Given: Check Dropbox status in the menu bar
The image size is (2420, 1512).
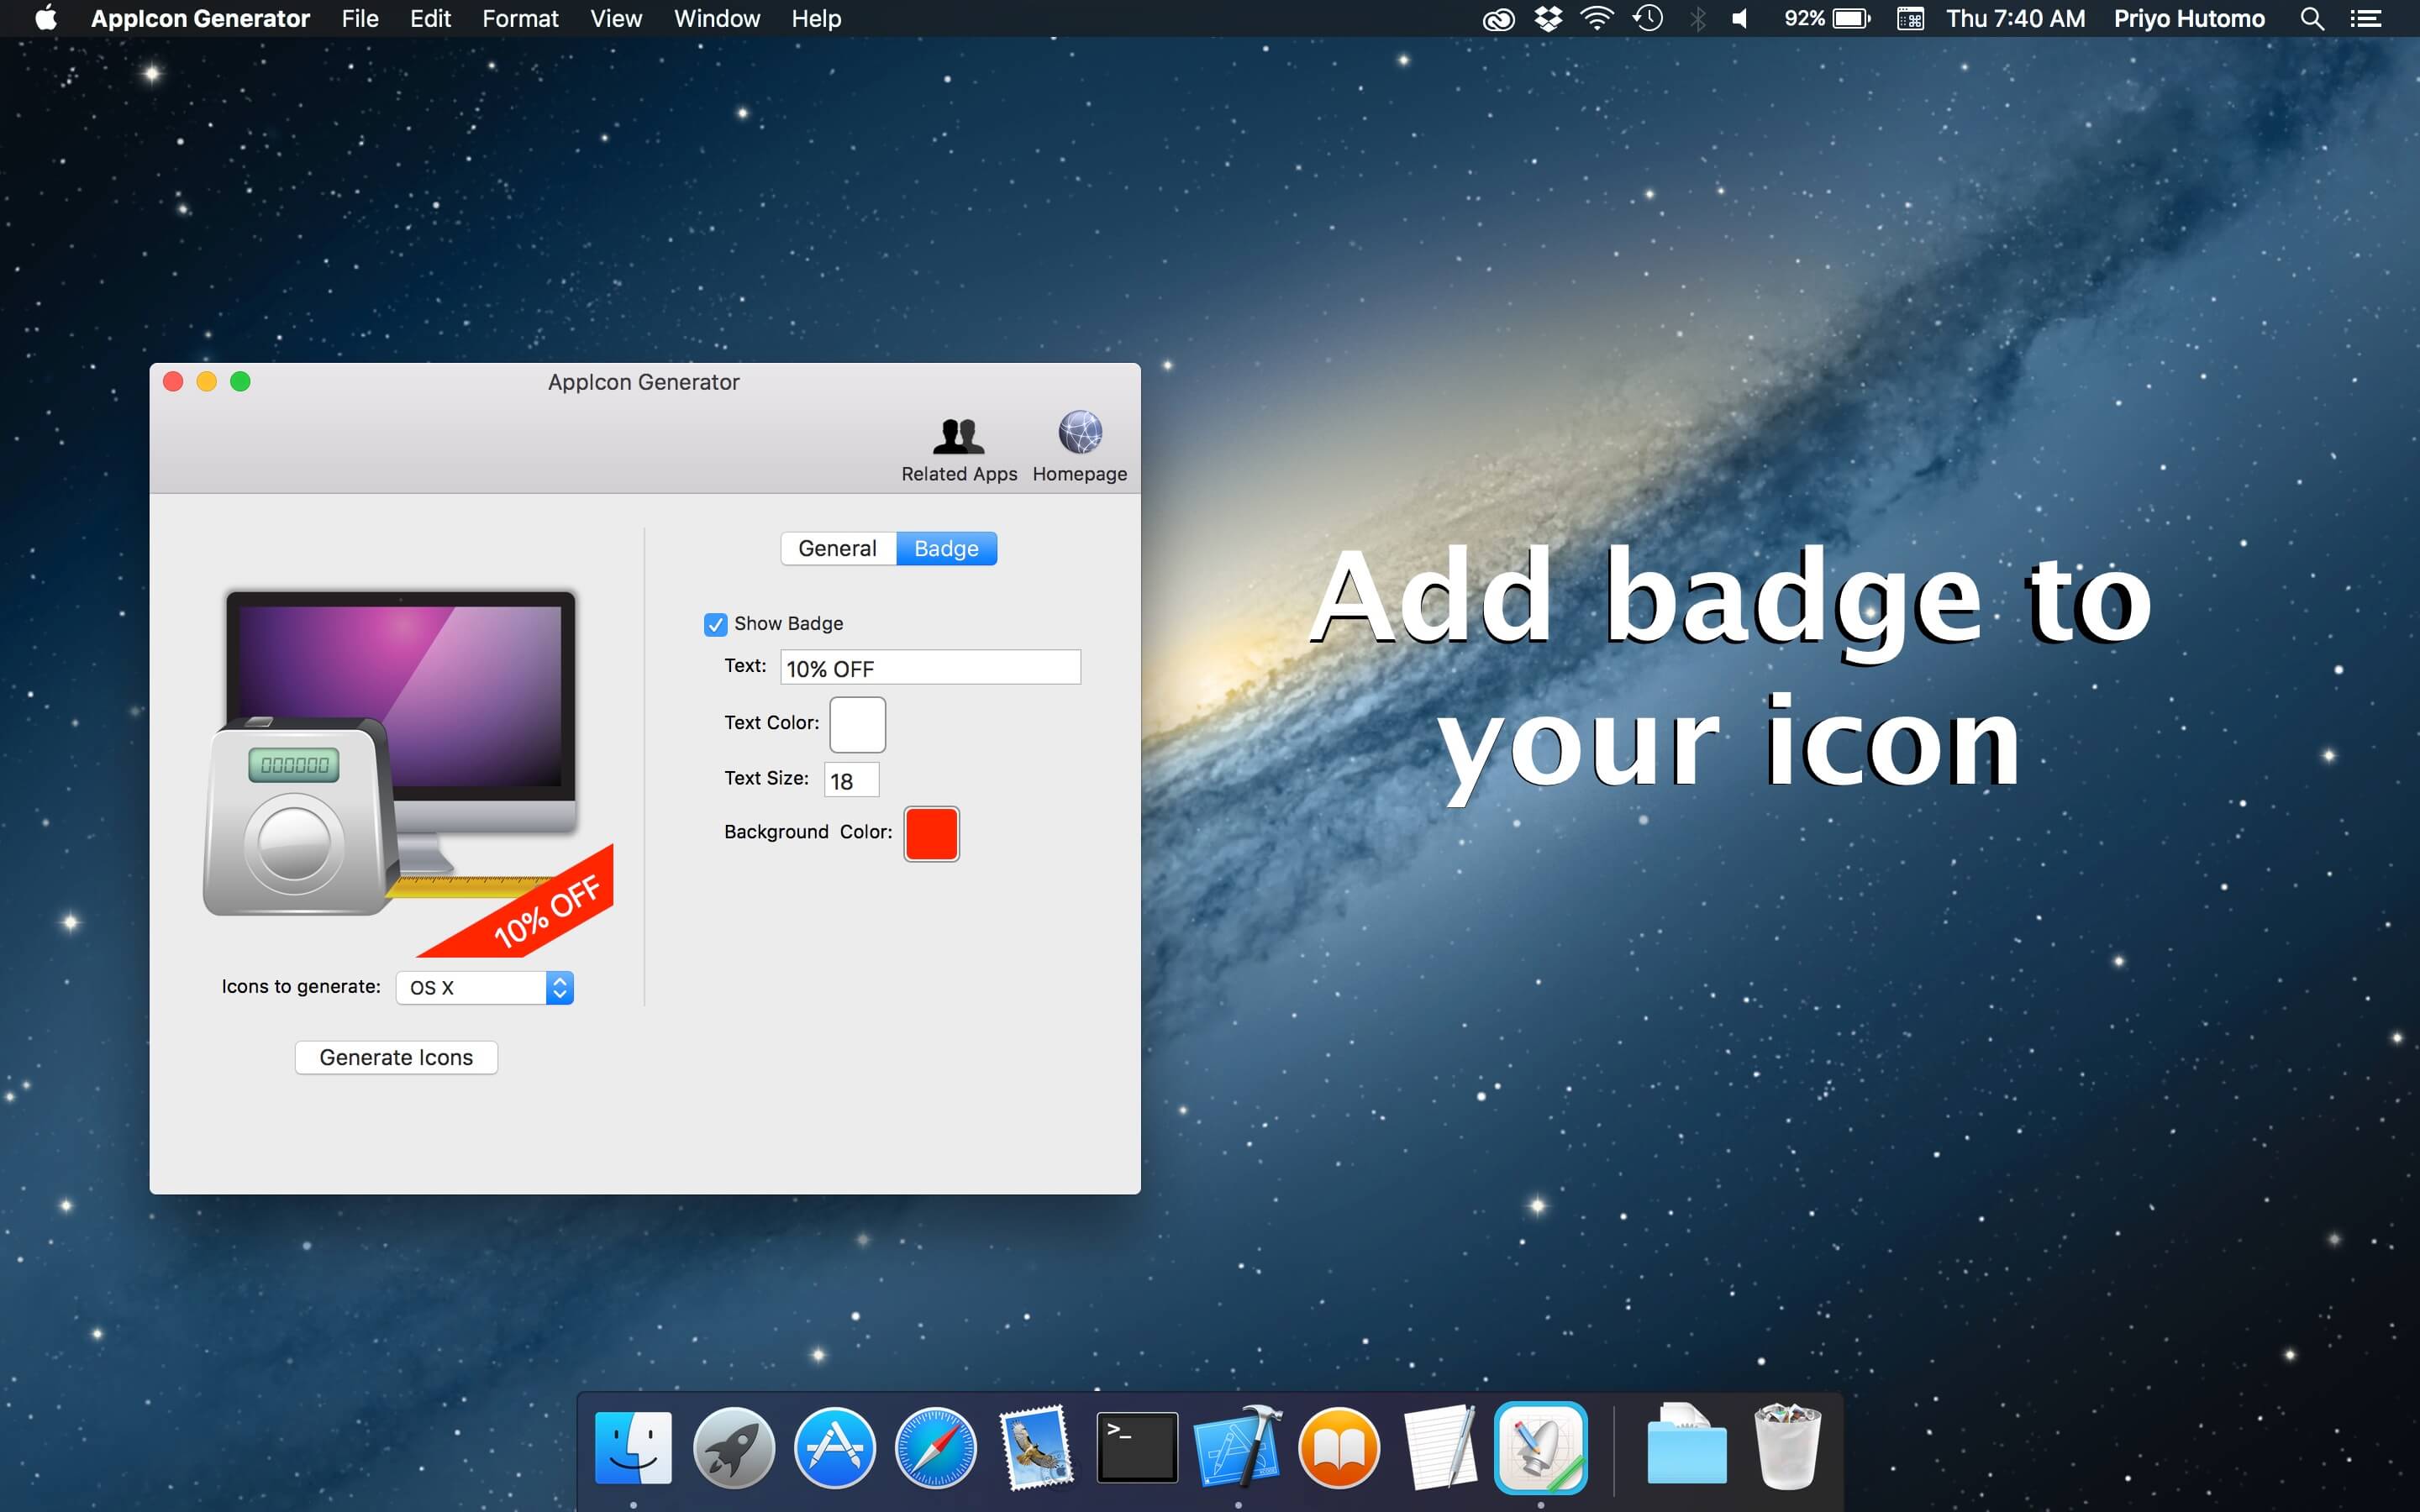Looking at the screenshot, I should (x=1548, y=18).
